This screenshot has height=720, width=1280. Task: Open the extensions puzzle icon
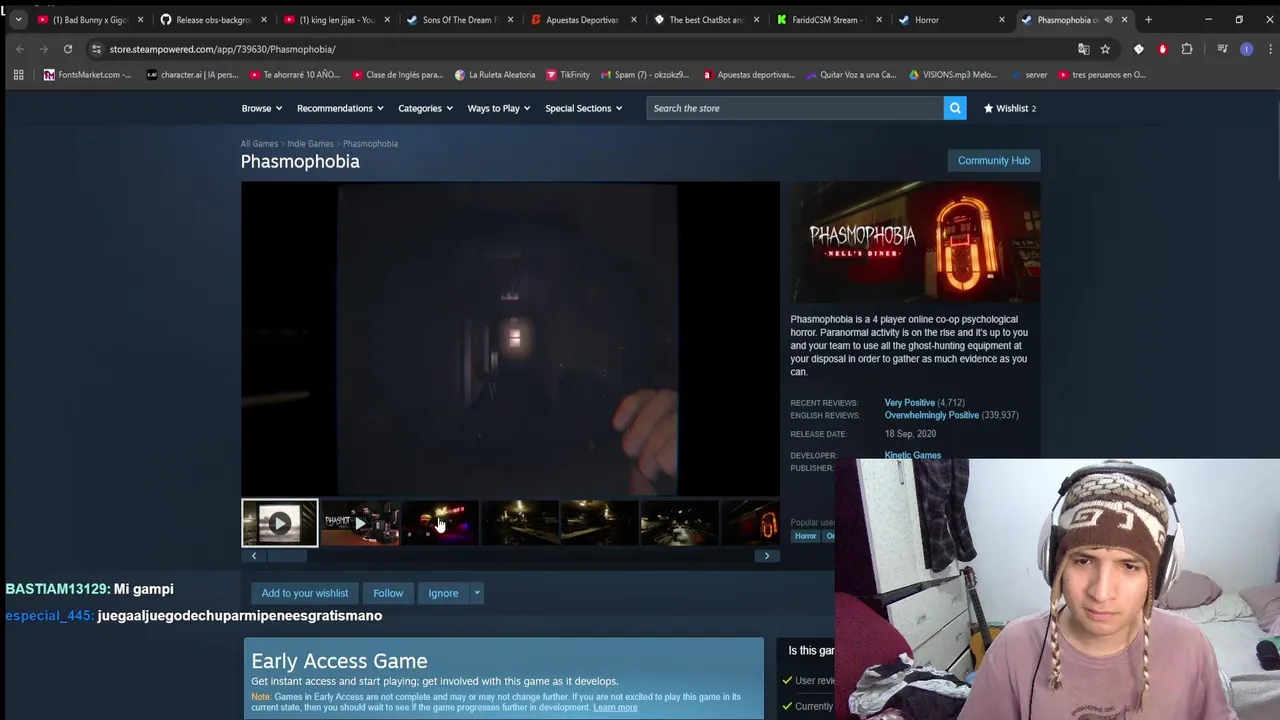1187,49
